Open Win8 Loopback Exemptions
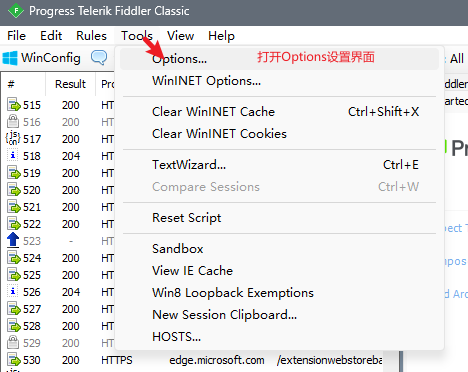 [279, 293]
